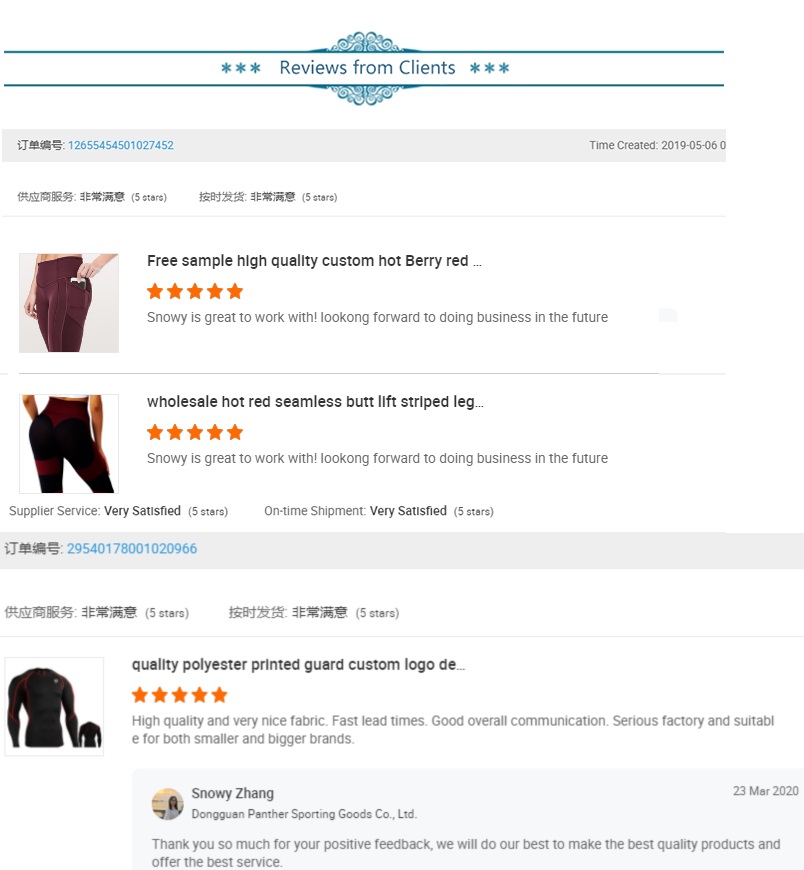
Task: Click the berry red leggings thumbnail
Action: 69,303
